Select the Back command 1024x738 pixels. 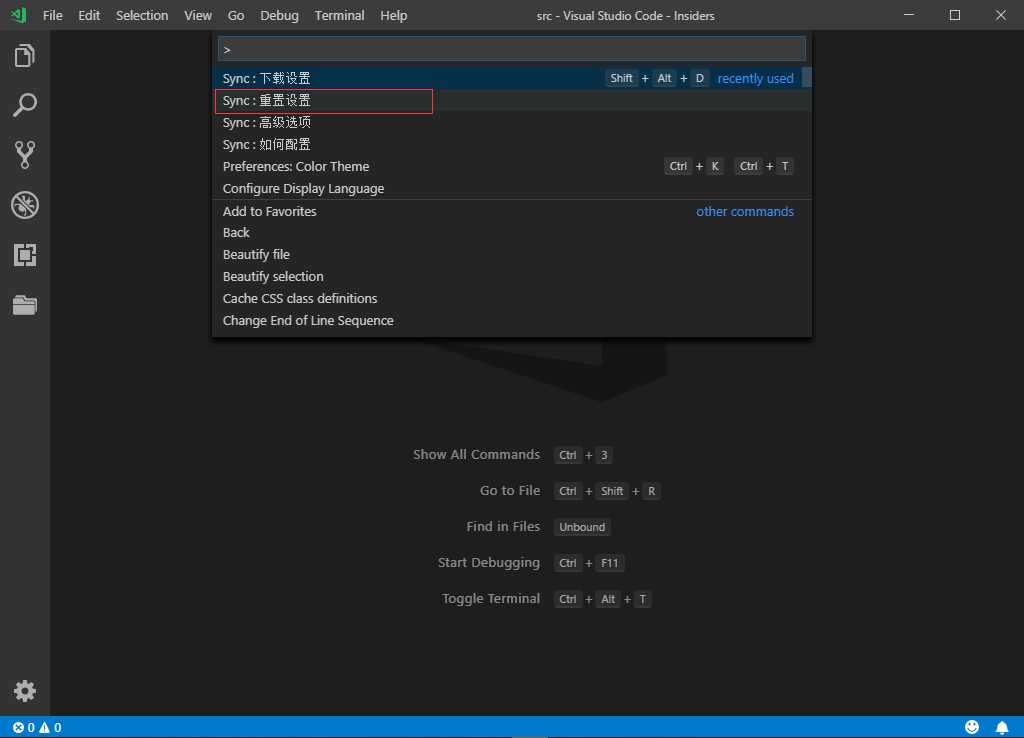(511, 233)
